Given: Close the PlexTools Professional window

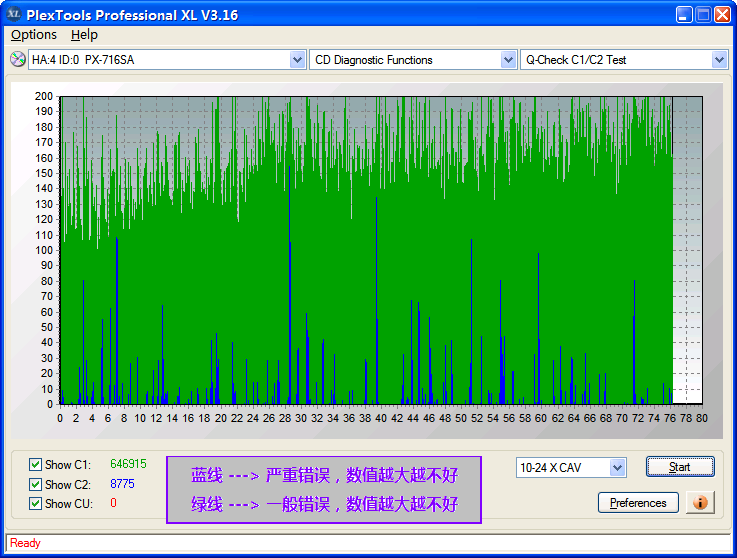Looking at the screenshot, I should pyautogui.click(x=723, y=14).
